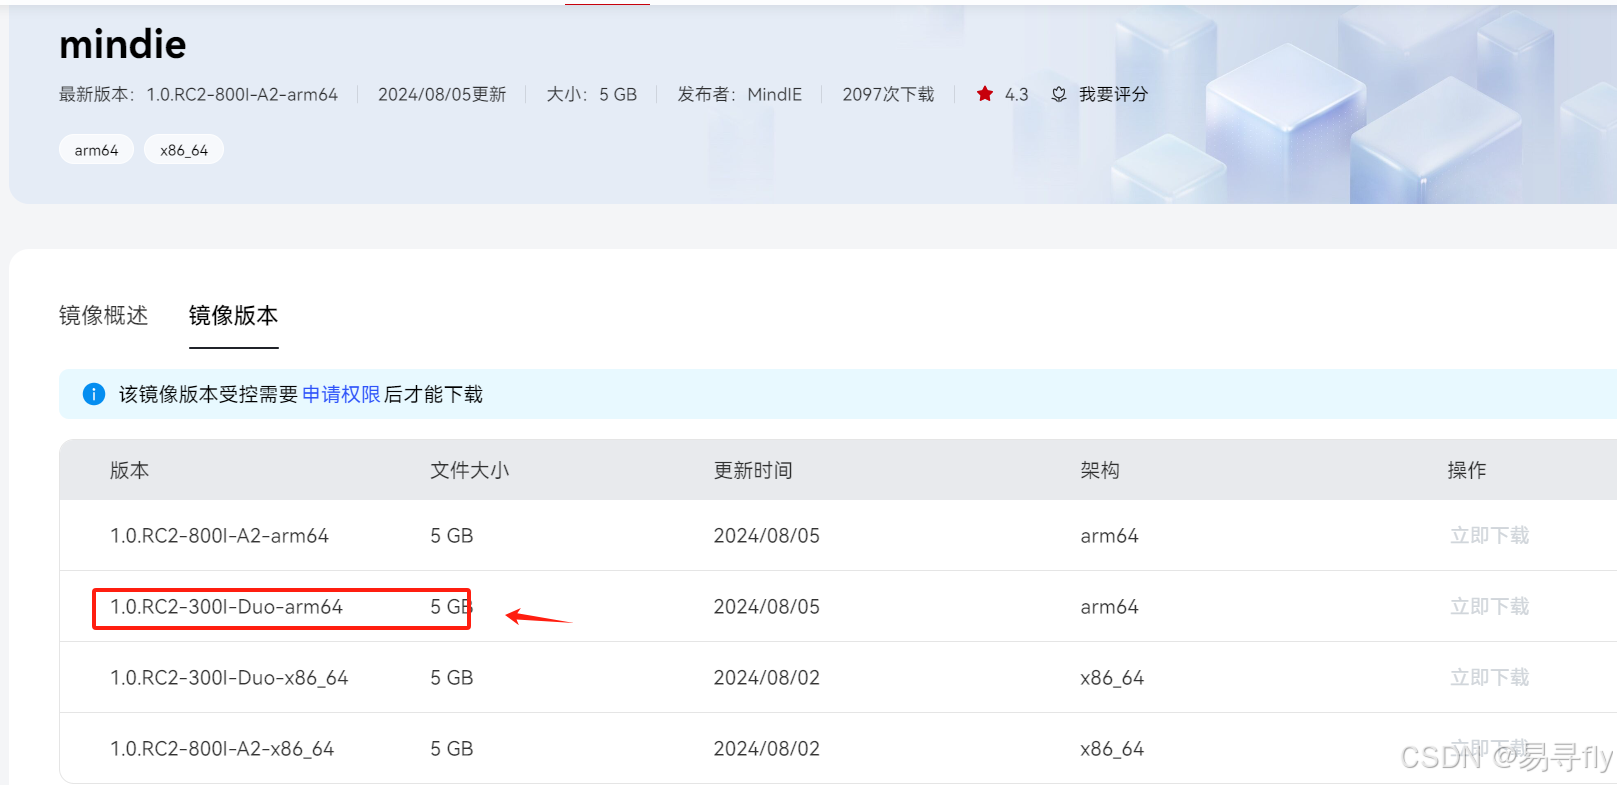Click the mindie page title

[122, 45]
